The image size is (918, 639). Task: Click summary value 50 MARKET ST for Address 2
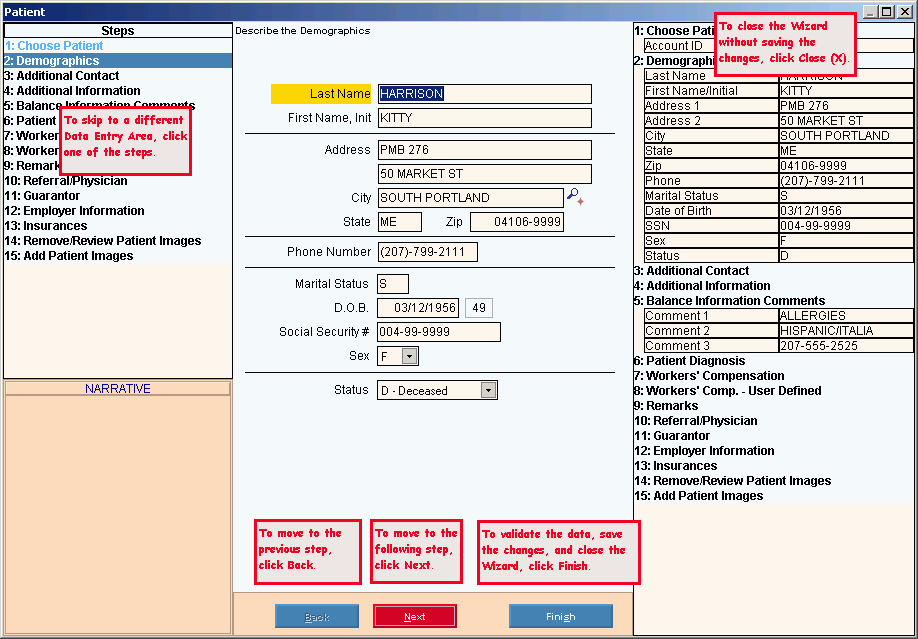point(845,121)
